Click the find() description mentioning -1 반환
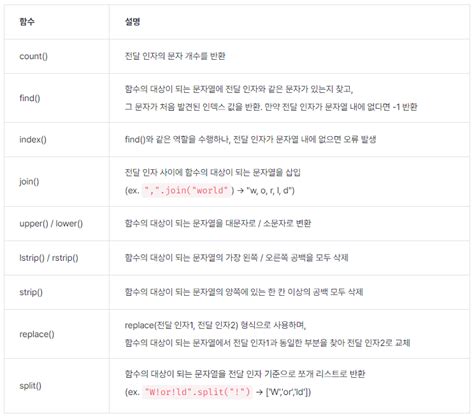 tap(271, 107)
